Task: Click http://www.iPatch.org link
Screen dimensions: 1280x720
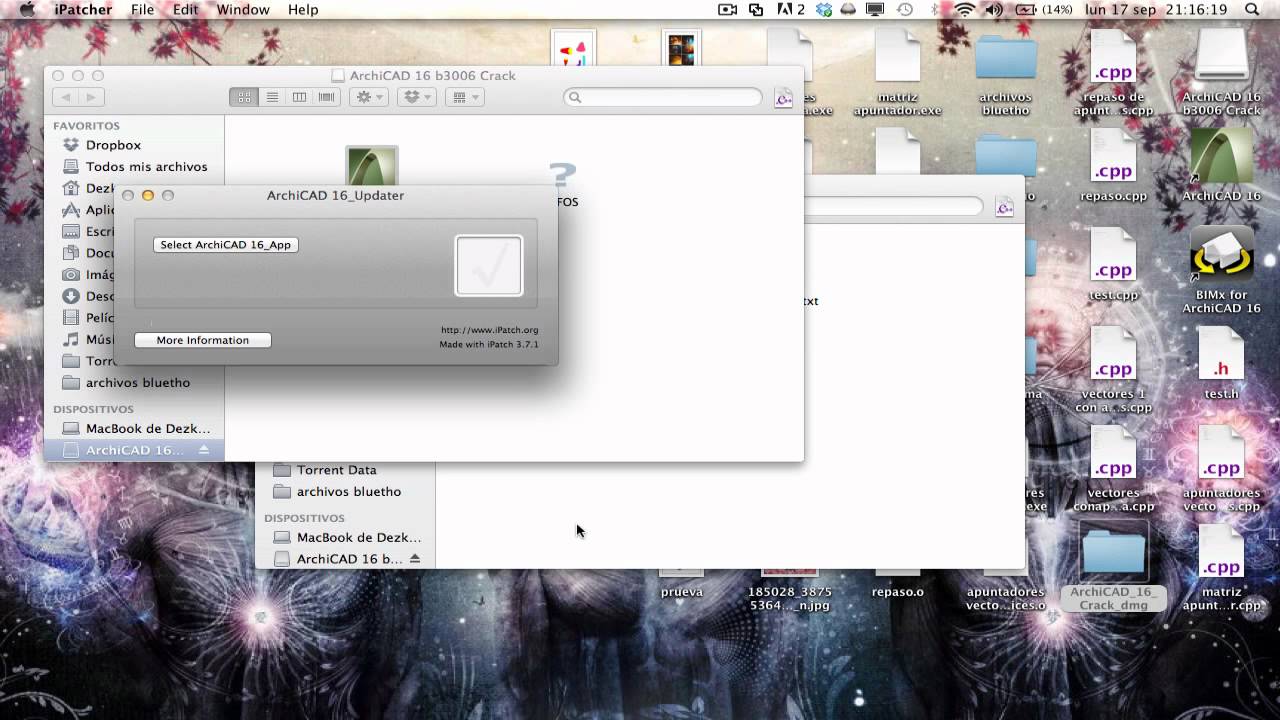Action: (x=490, y=330)
